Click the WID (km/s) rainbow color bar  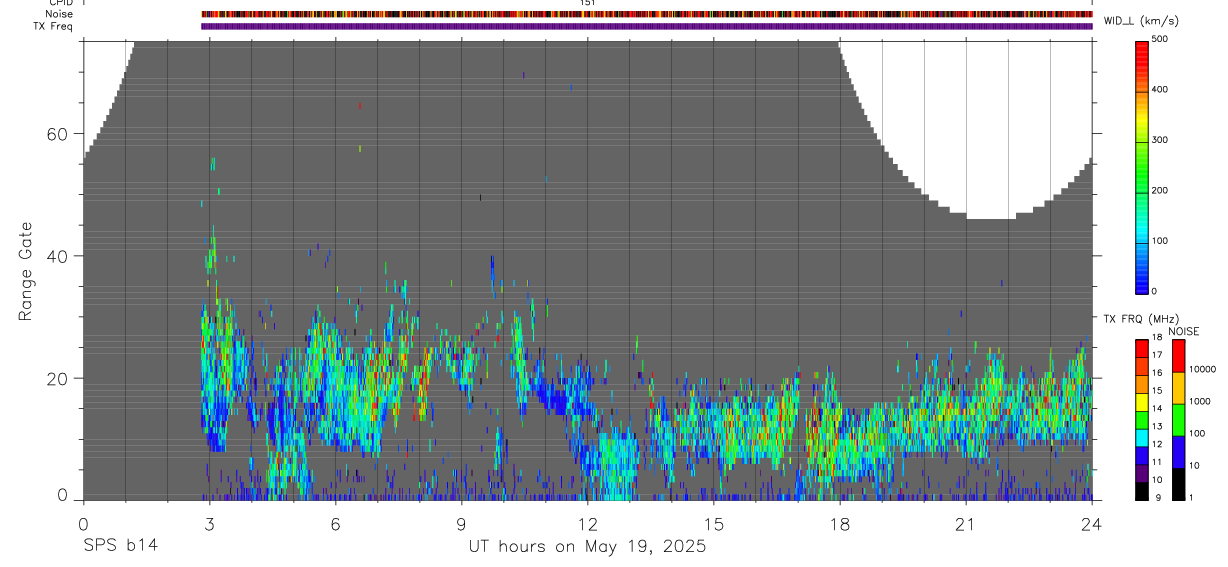1143,166
